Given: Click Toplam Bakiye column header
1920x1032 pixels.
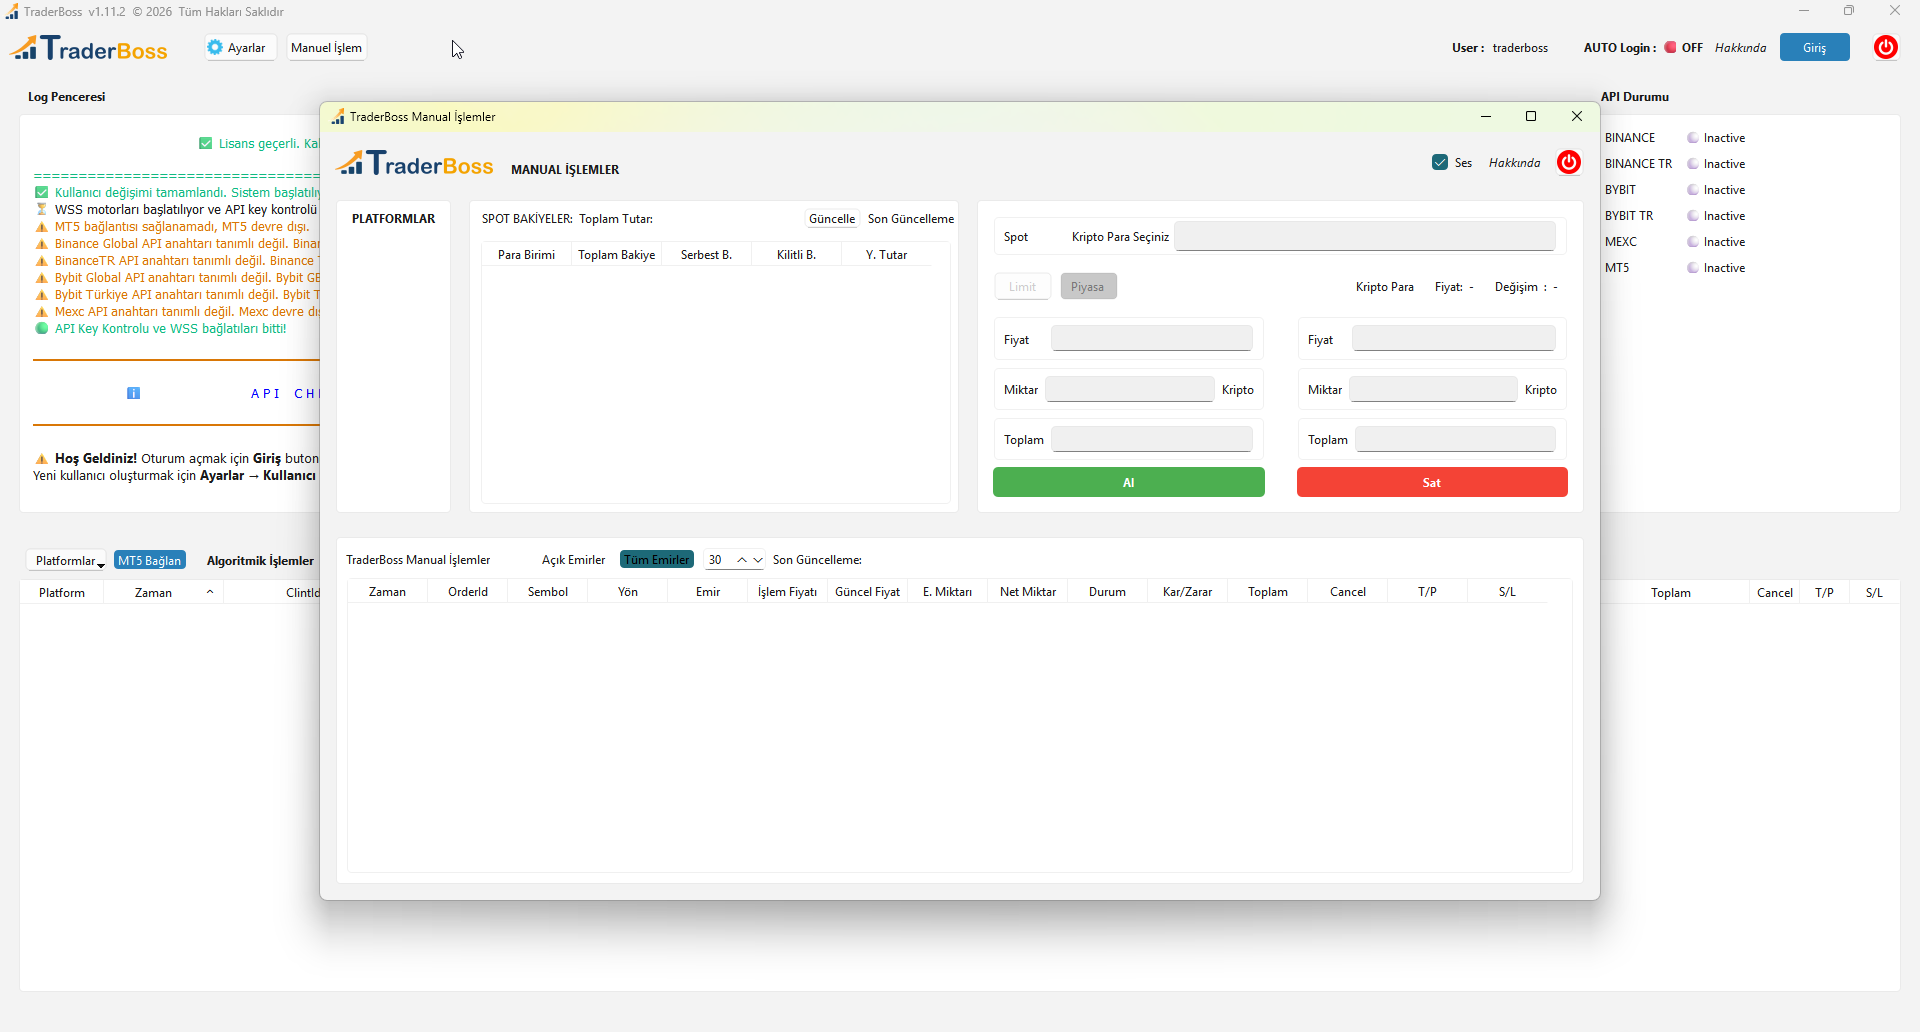Looking at the screenshot, I should pos(616,255).
